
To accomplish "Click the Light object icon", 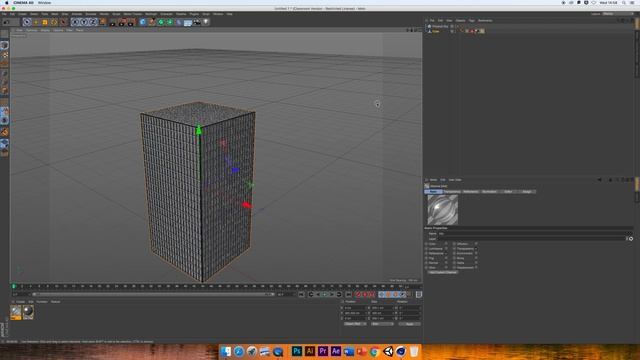I will [206, 22].
